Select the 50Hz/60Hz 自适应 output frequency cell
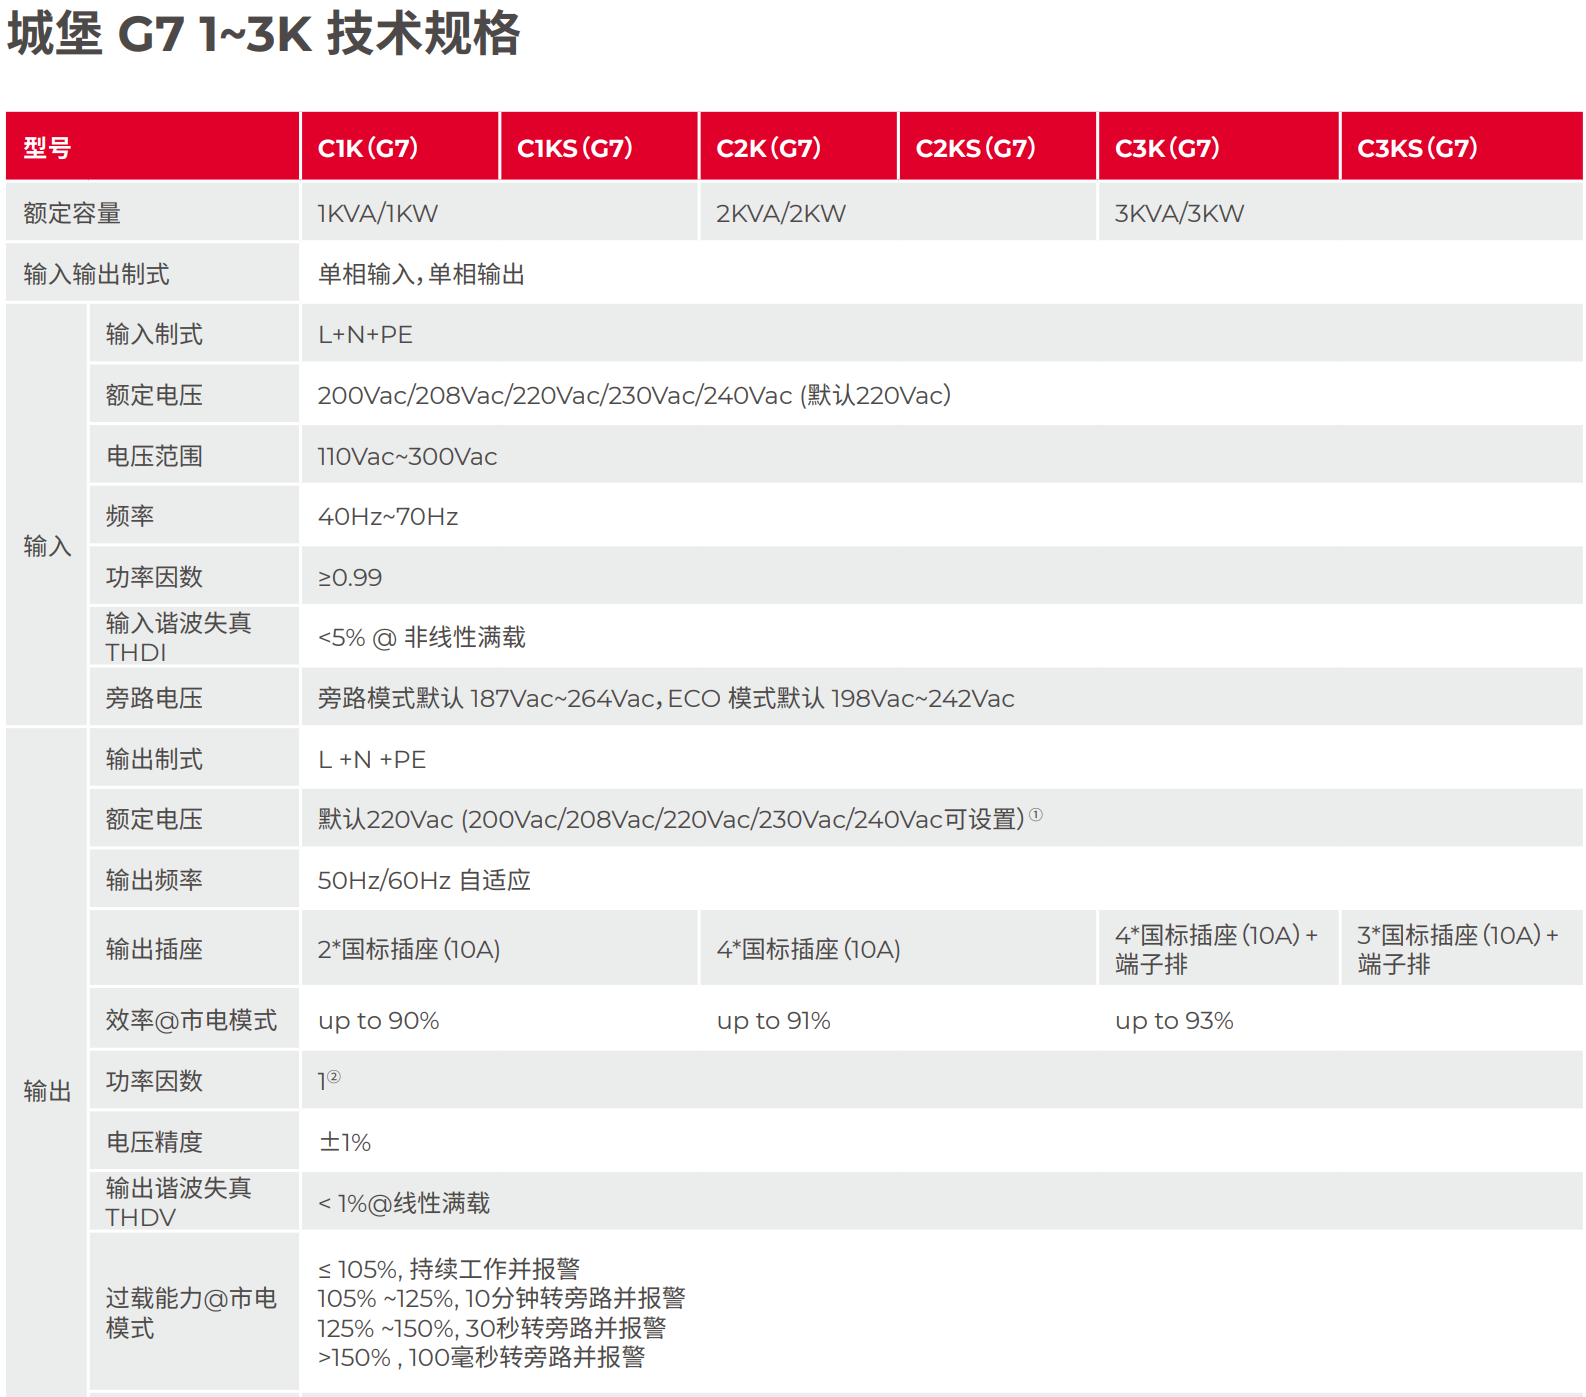 point(424,880)
